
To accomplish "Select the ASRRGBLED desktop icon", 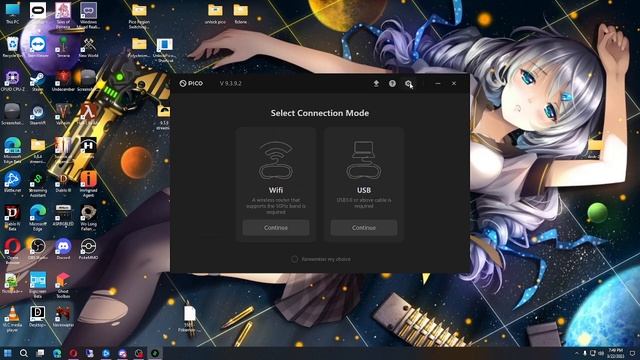I will click(63, 216).
